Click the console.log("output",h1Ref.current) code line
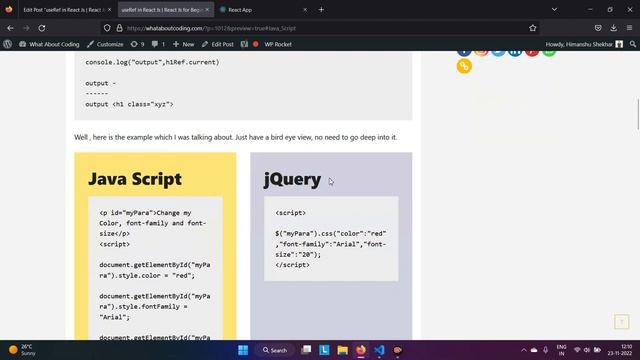Viewport: 640px width, 360px height. click(152, 62)
